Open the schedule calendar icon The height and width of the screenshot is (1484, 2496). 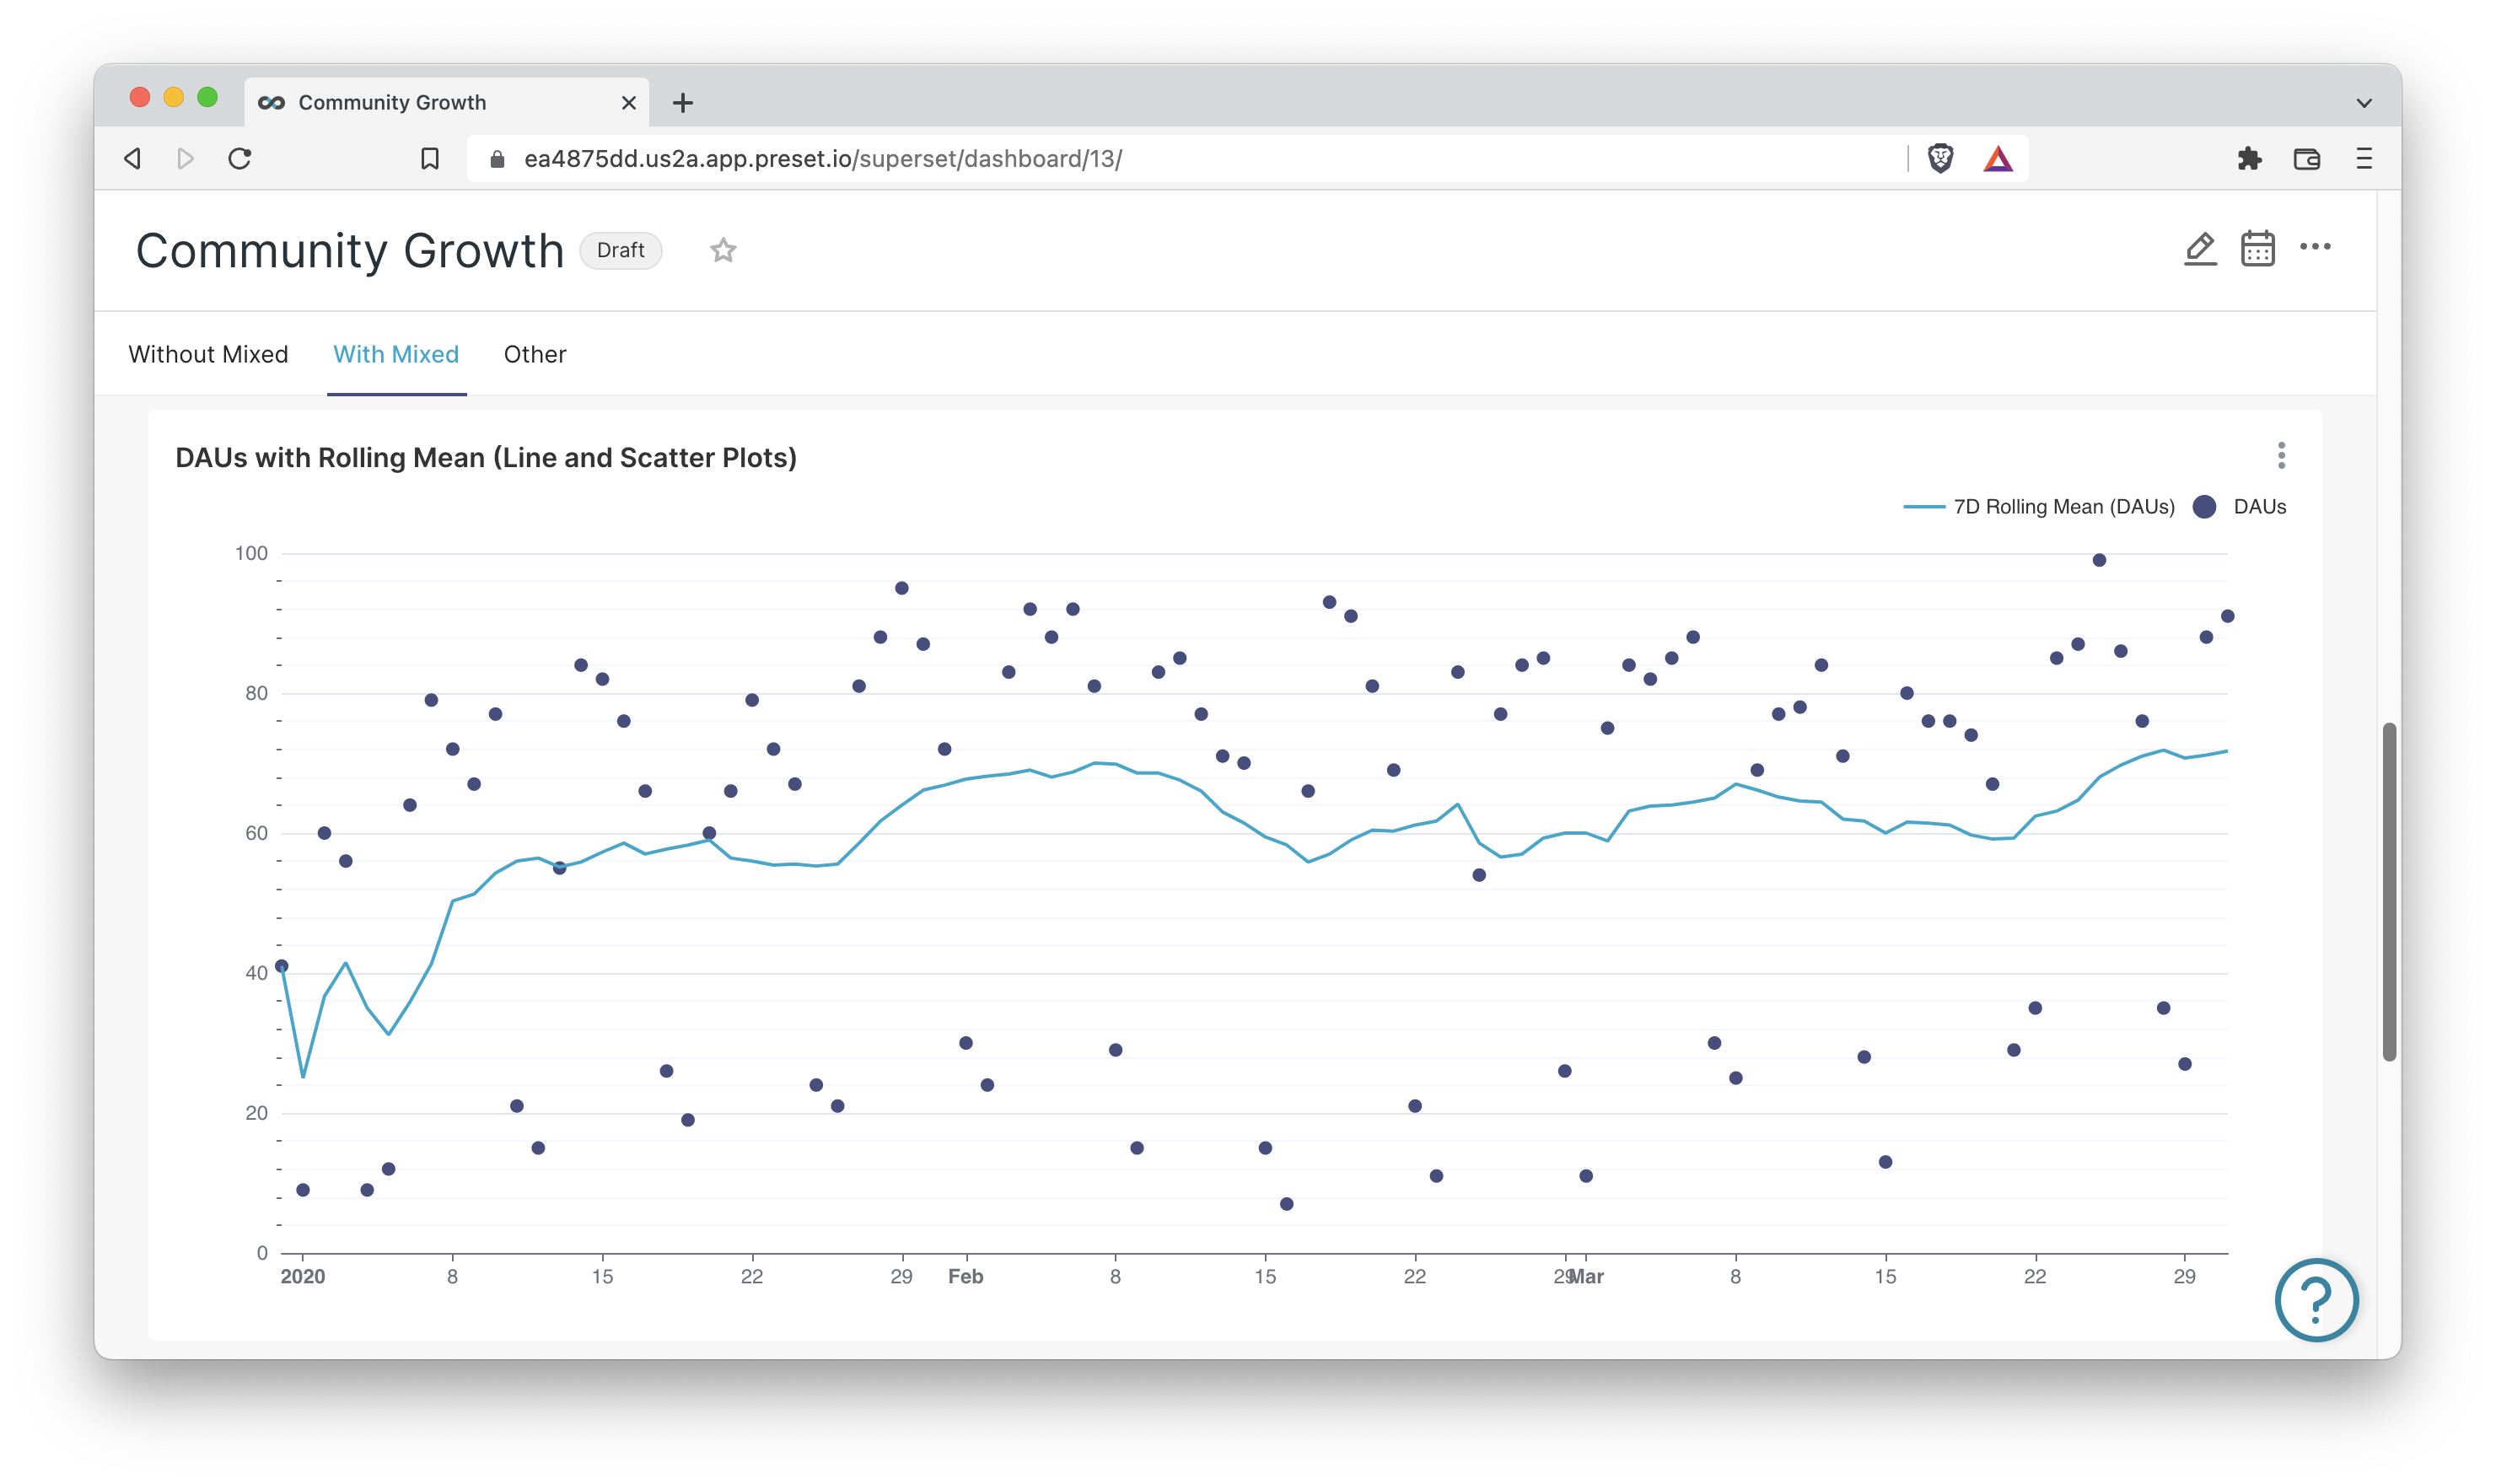(x=2258, y=249)
